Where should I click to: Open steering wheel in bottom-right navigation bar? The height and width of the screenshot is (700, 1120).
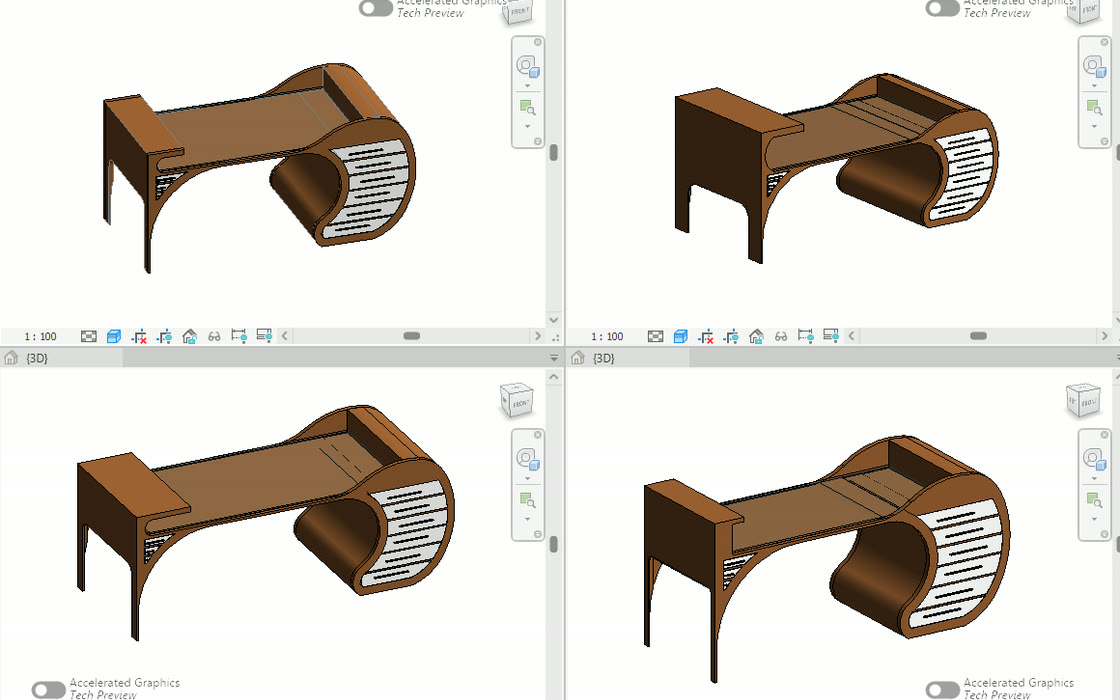[1094, 459]
